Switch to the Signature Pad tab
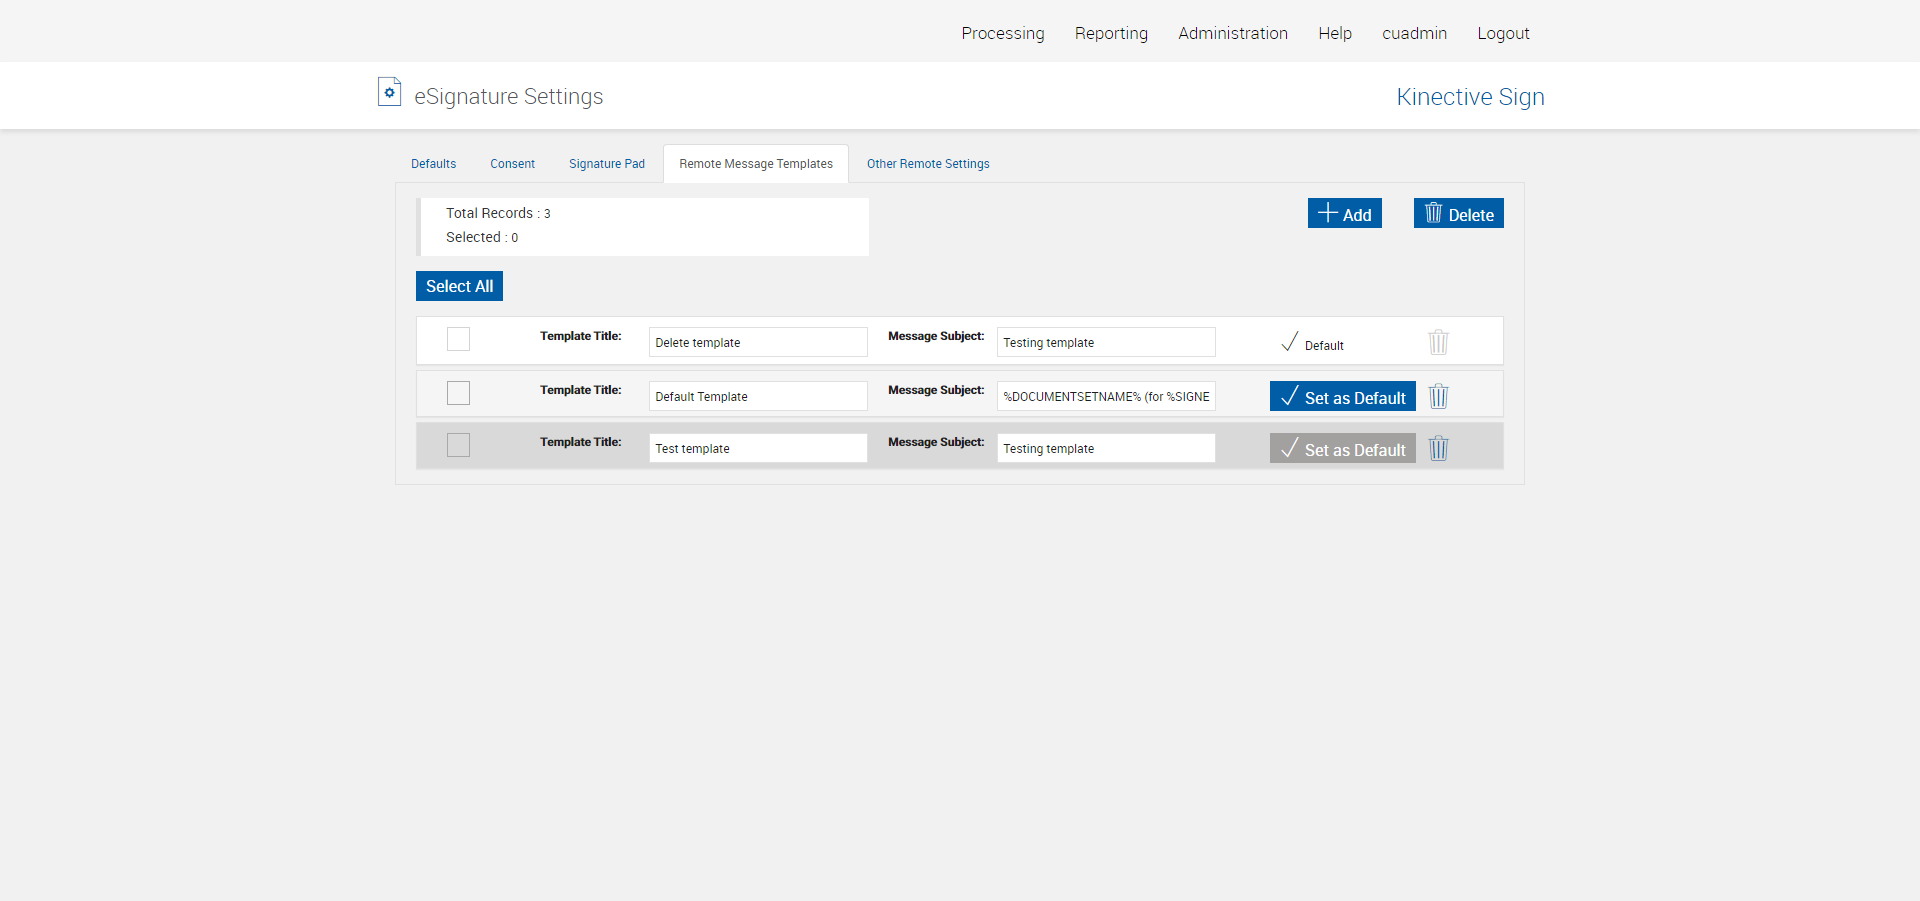Image resolution: width=1920 pixels, height=901 pixels. pos(606,164)
